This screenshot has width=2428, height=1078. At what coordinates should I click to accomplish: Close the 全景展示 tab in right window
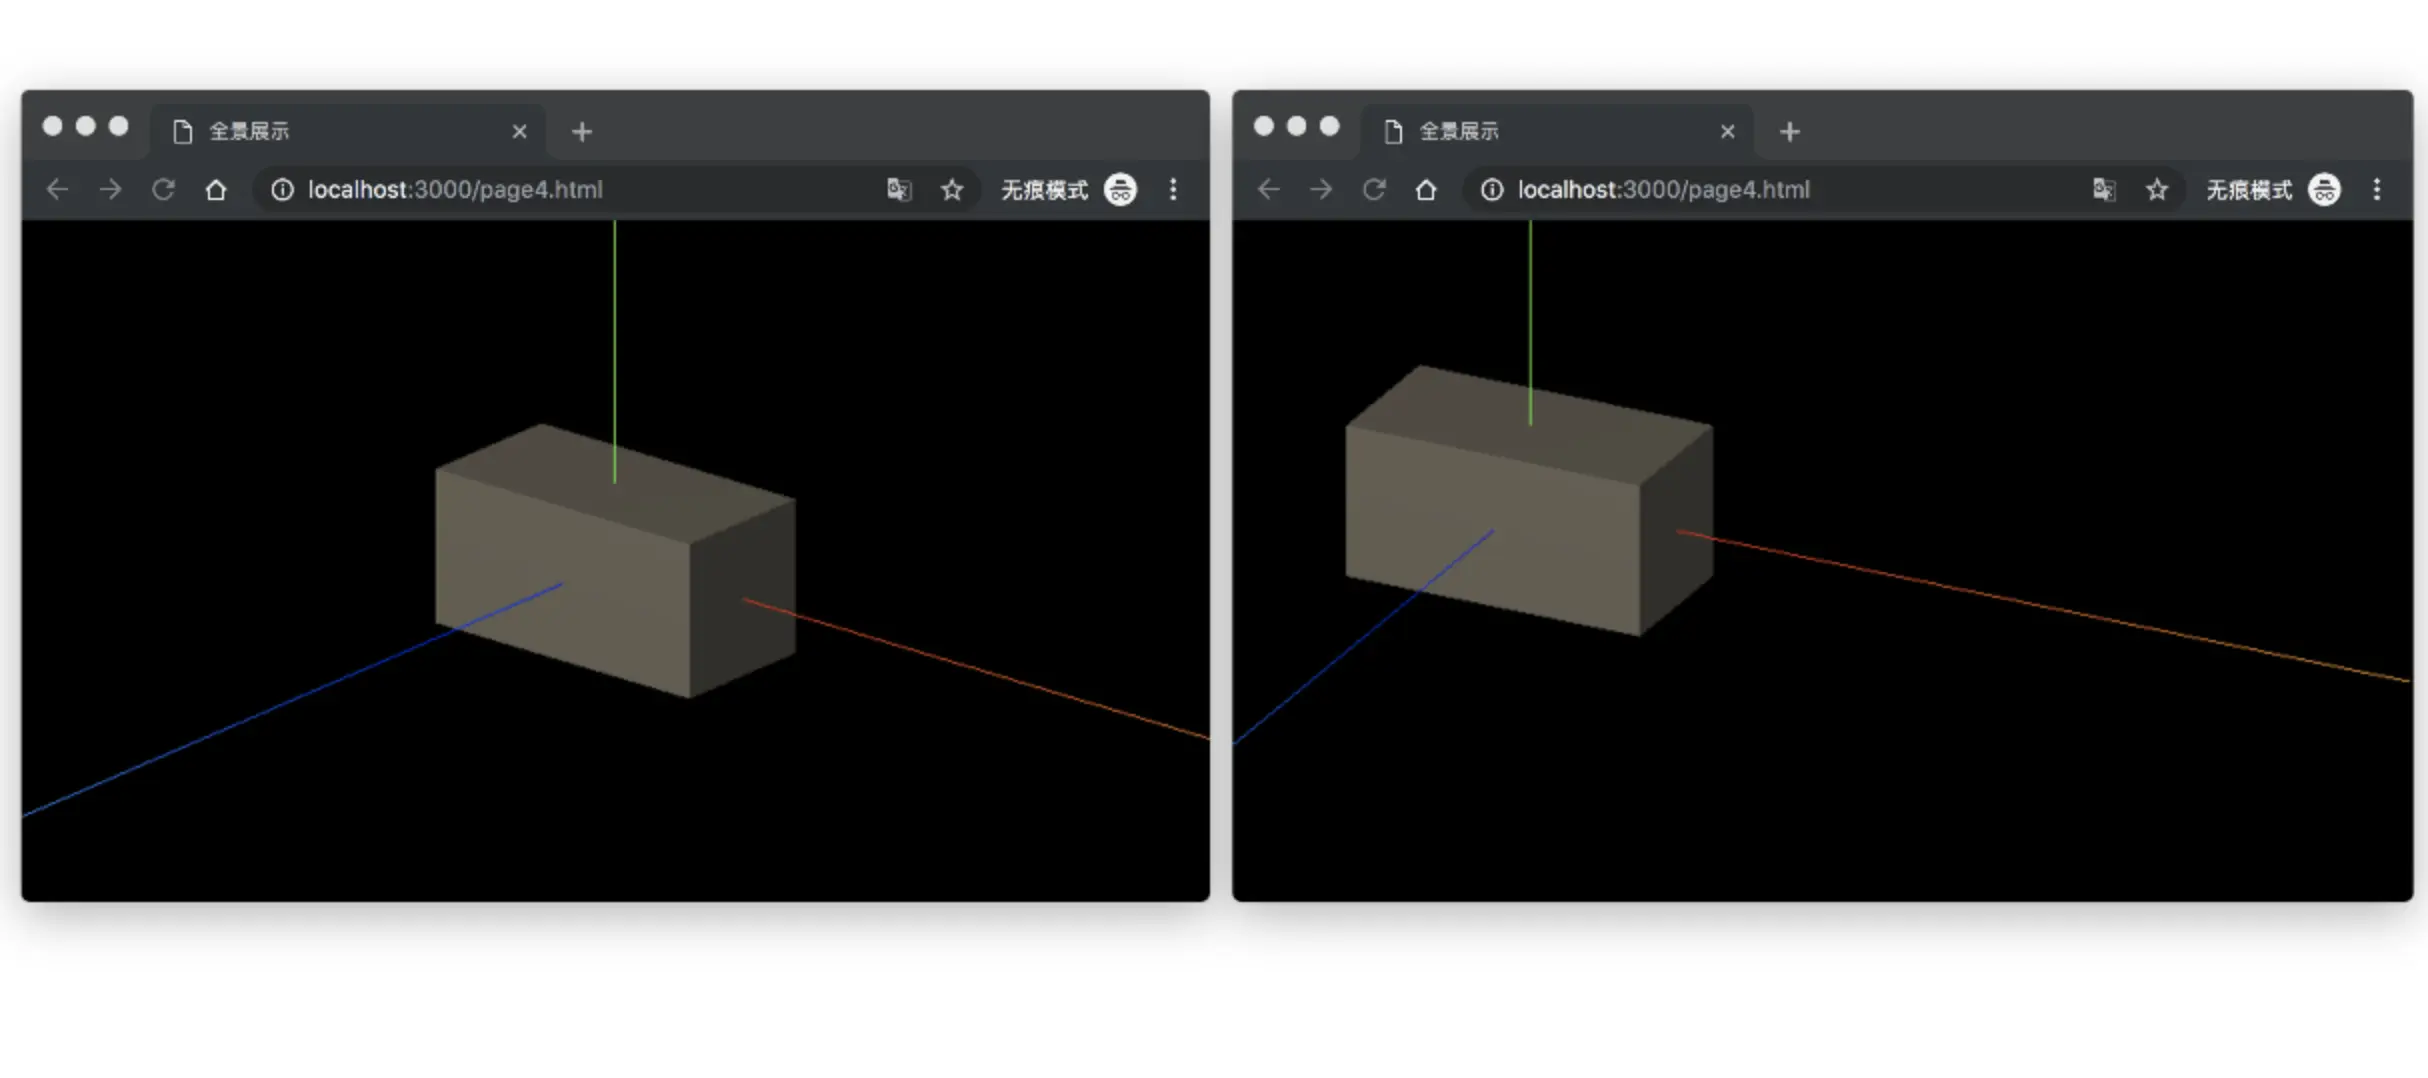[1727, 131]
